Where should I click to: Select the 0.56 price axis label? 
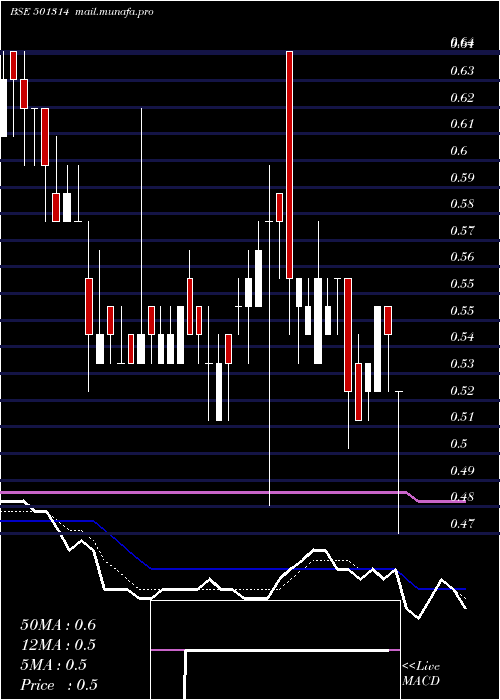tap(462, 257)
